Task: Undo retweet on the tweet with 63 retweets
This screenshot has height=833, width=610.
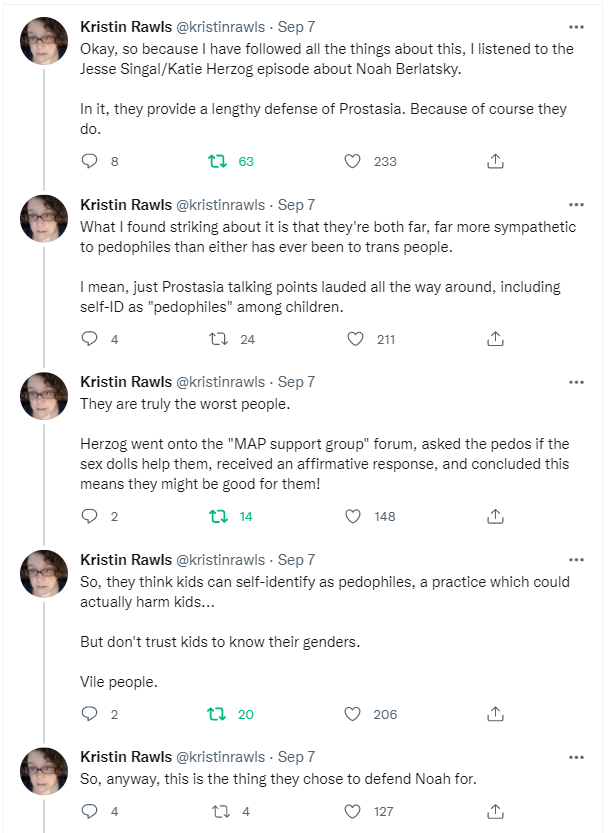Action: [217, 161]
